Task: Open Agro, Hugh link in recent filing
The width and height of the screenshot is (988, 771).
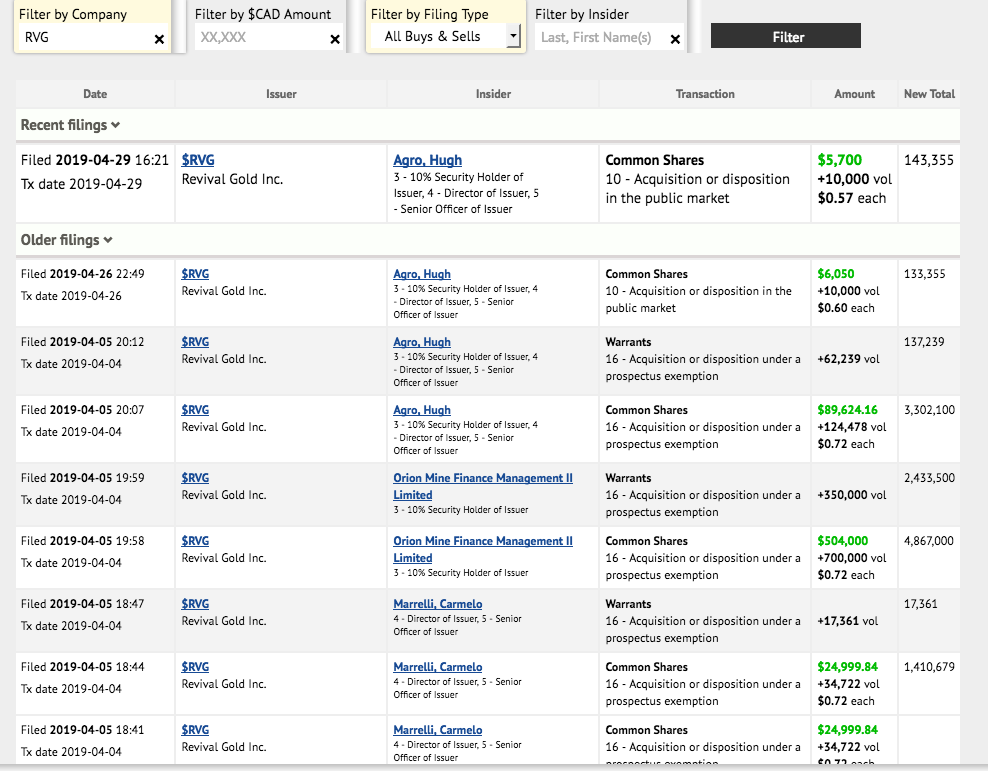Action: click(x=427, y=160)
